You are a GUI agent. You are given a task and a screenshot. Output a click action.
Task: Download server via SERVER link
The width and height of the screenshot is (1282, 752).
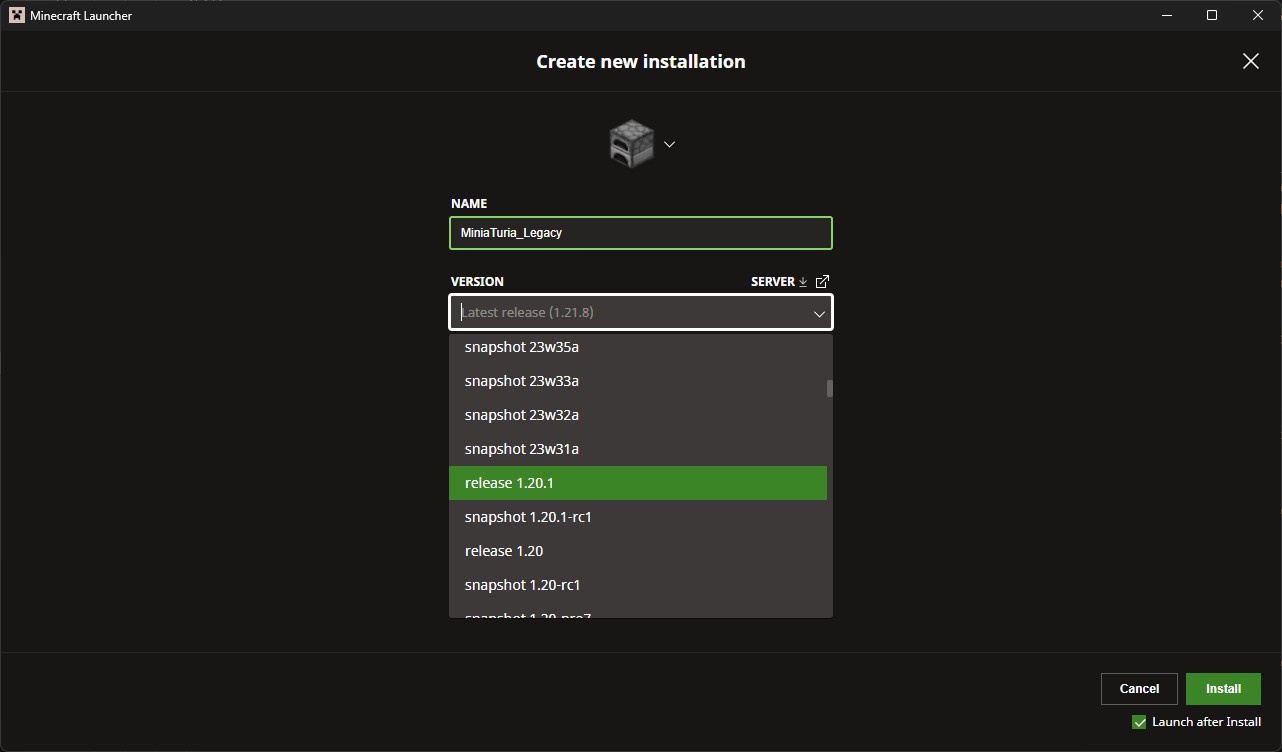click(779, 282)
